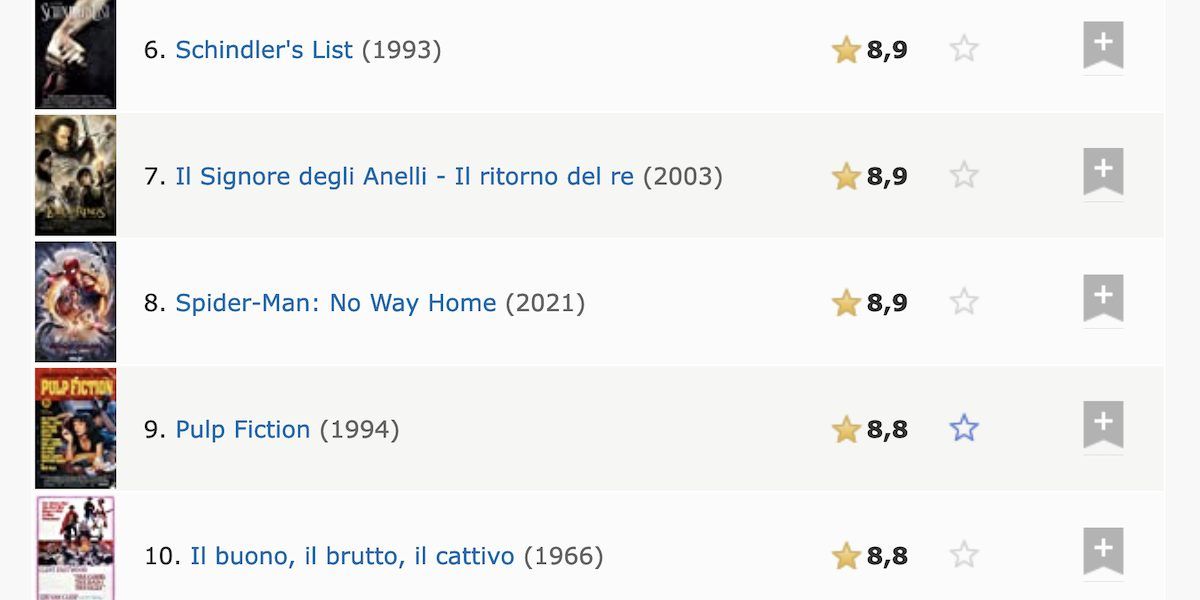Open Il buono, il brutto, il cattivo link
The width and height of the screenshot is (1200, 600).
click(x=352, y=556)
